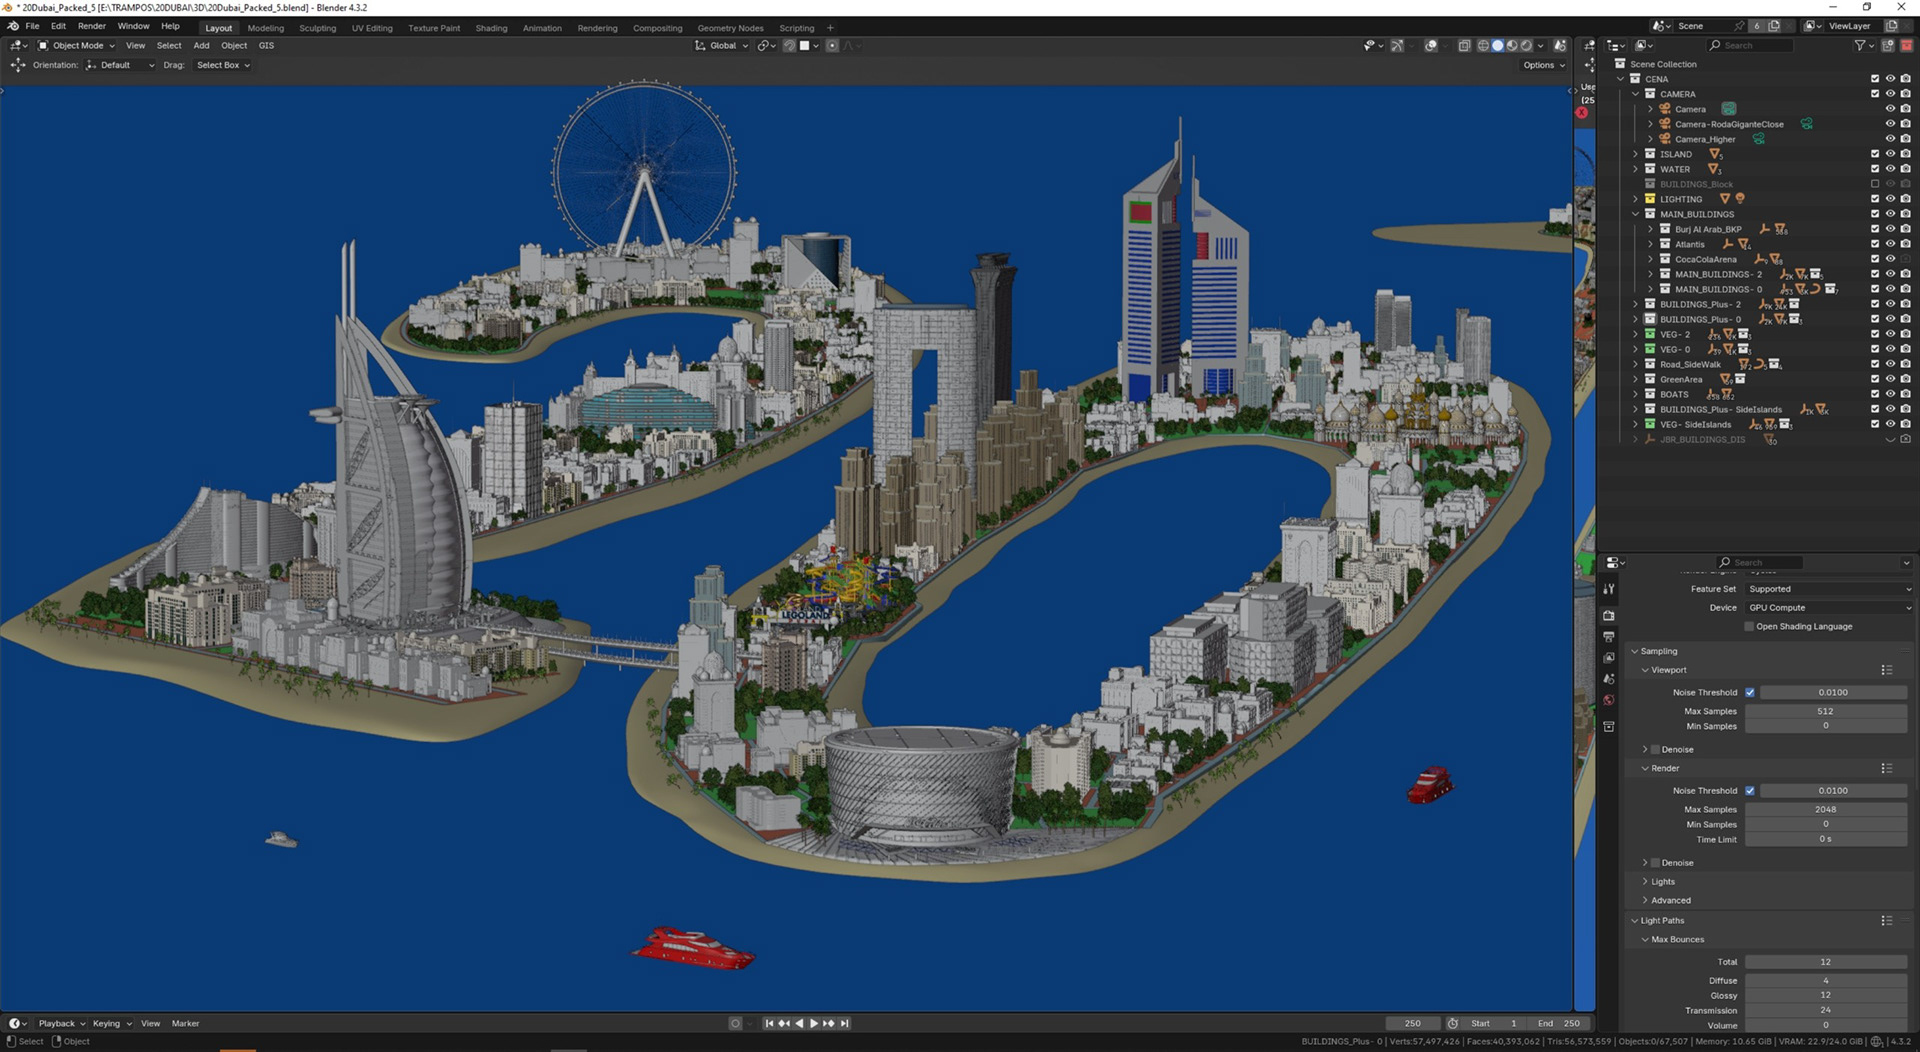
Task: Open the Render properties tab
Action: click(x=1609, y=615)
